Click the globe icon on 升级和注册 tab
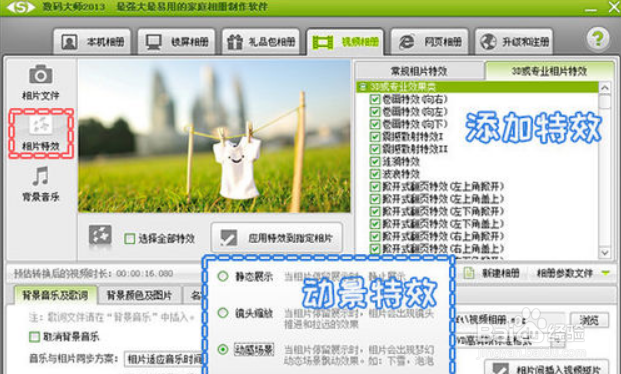Screen dimensions: 621x374 click(488, 41)
